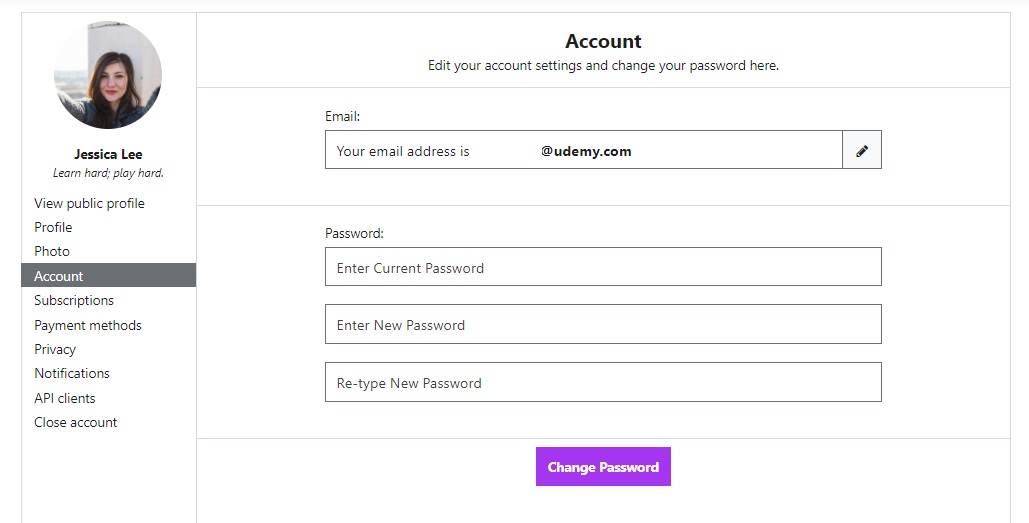Open the Photo settings section
Viewport: 1029px width, 523px height.
[x=52, y=251]
